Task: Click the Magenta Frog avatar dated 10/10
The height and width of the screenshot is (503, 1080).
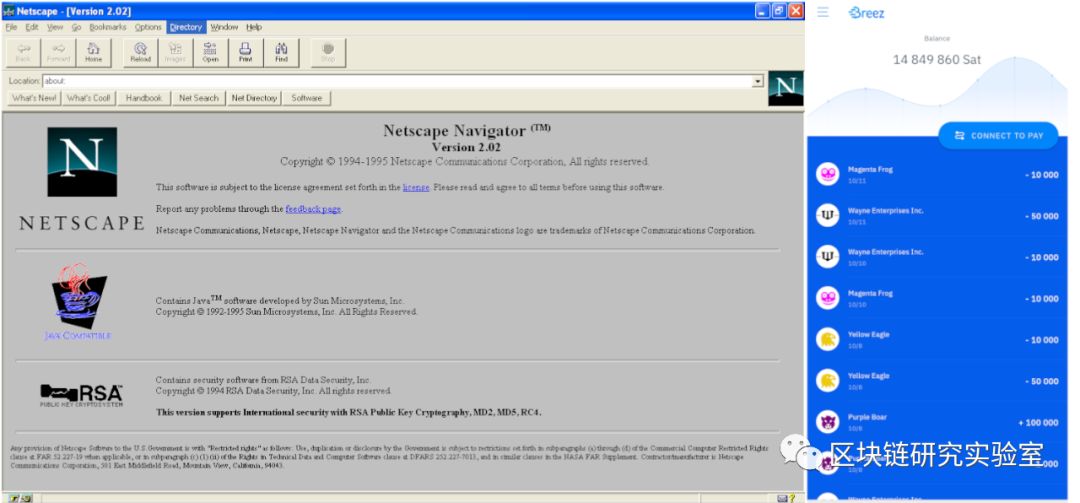Action: click(828, 298)
